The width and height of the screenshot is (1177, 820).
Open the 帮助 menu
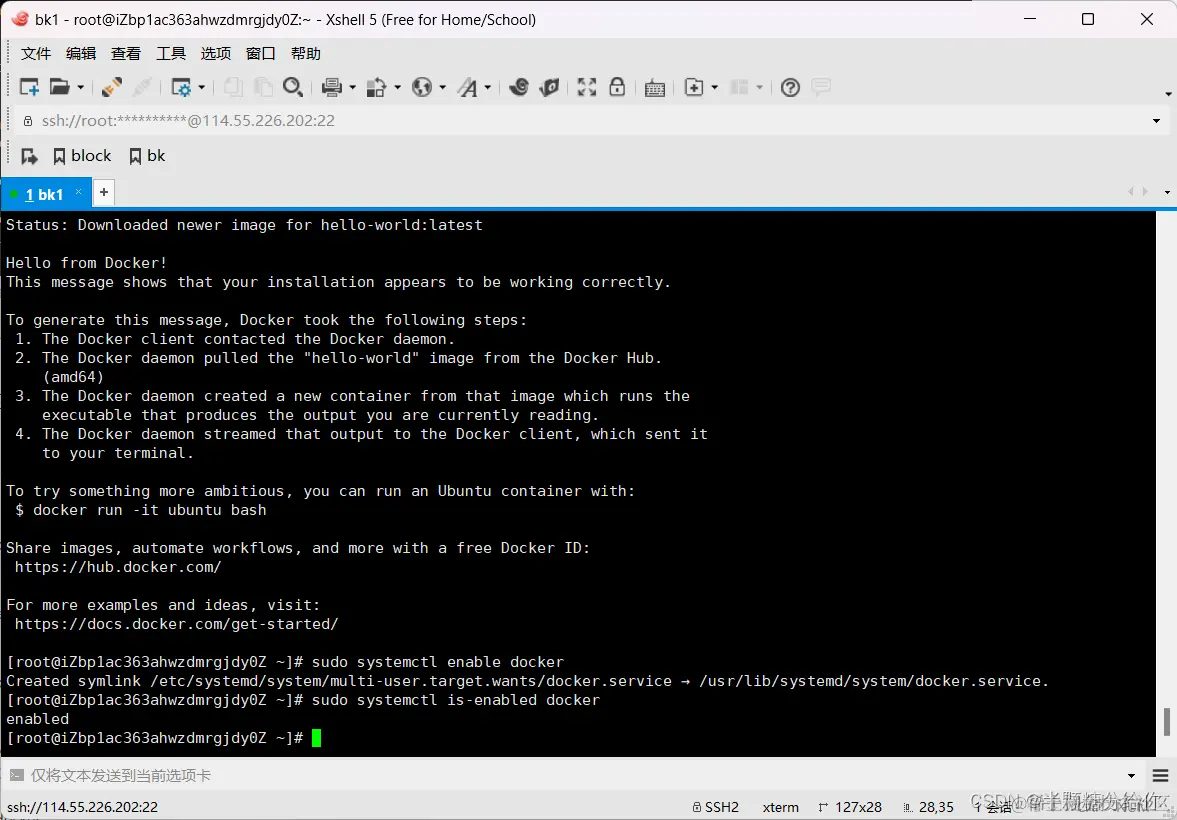(x=306, y=53)
